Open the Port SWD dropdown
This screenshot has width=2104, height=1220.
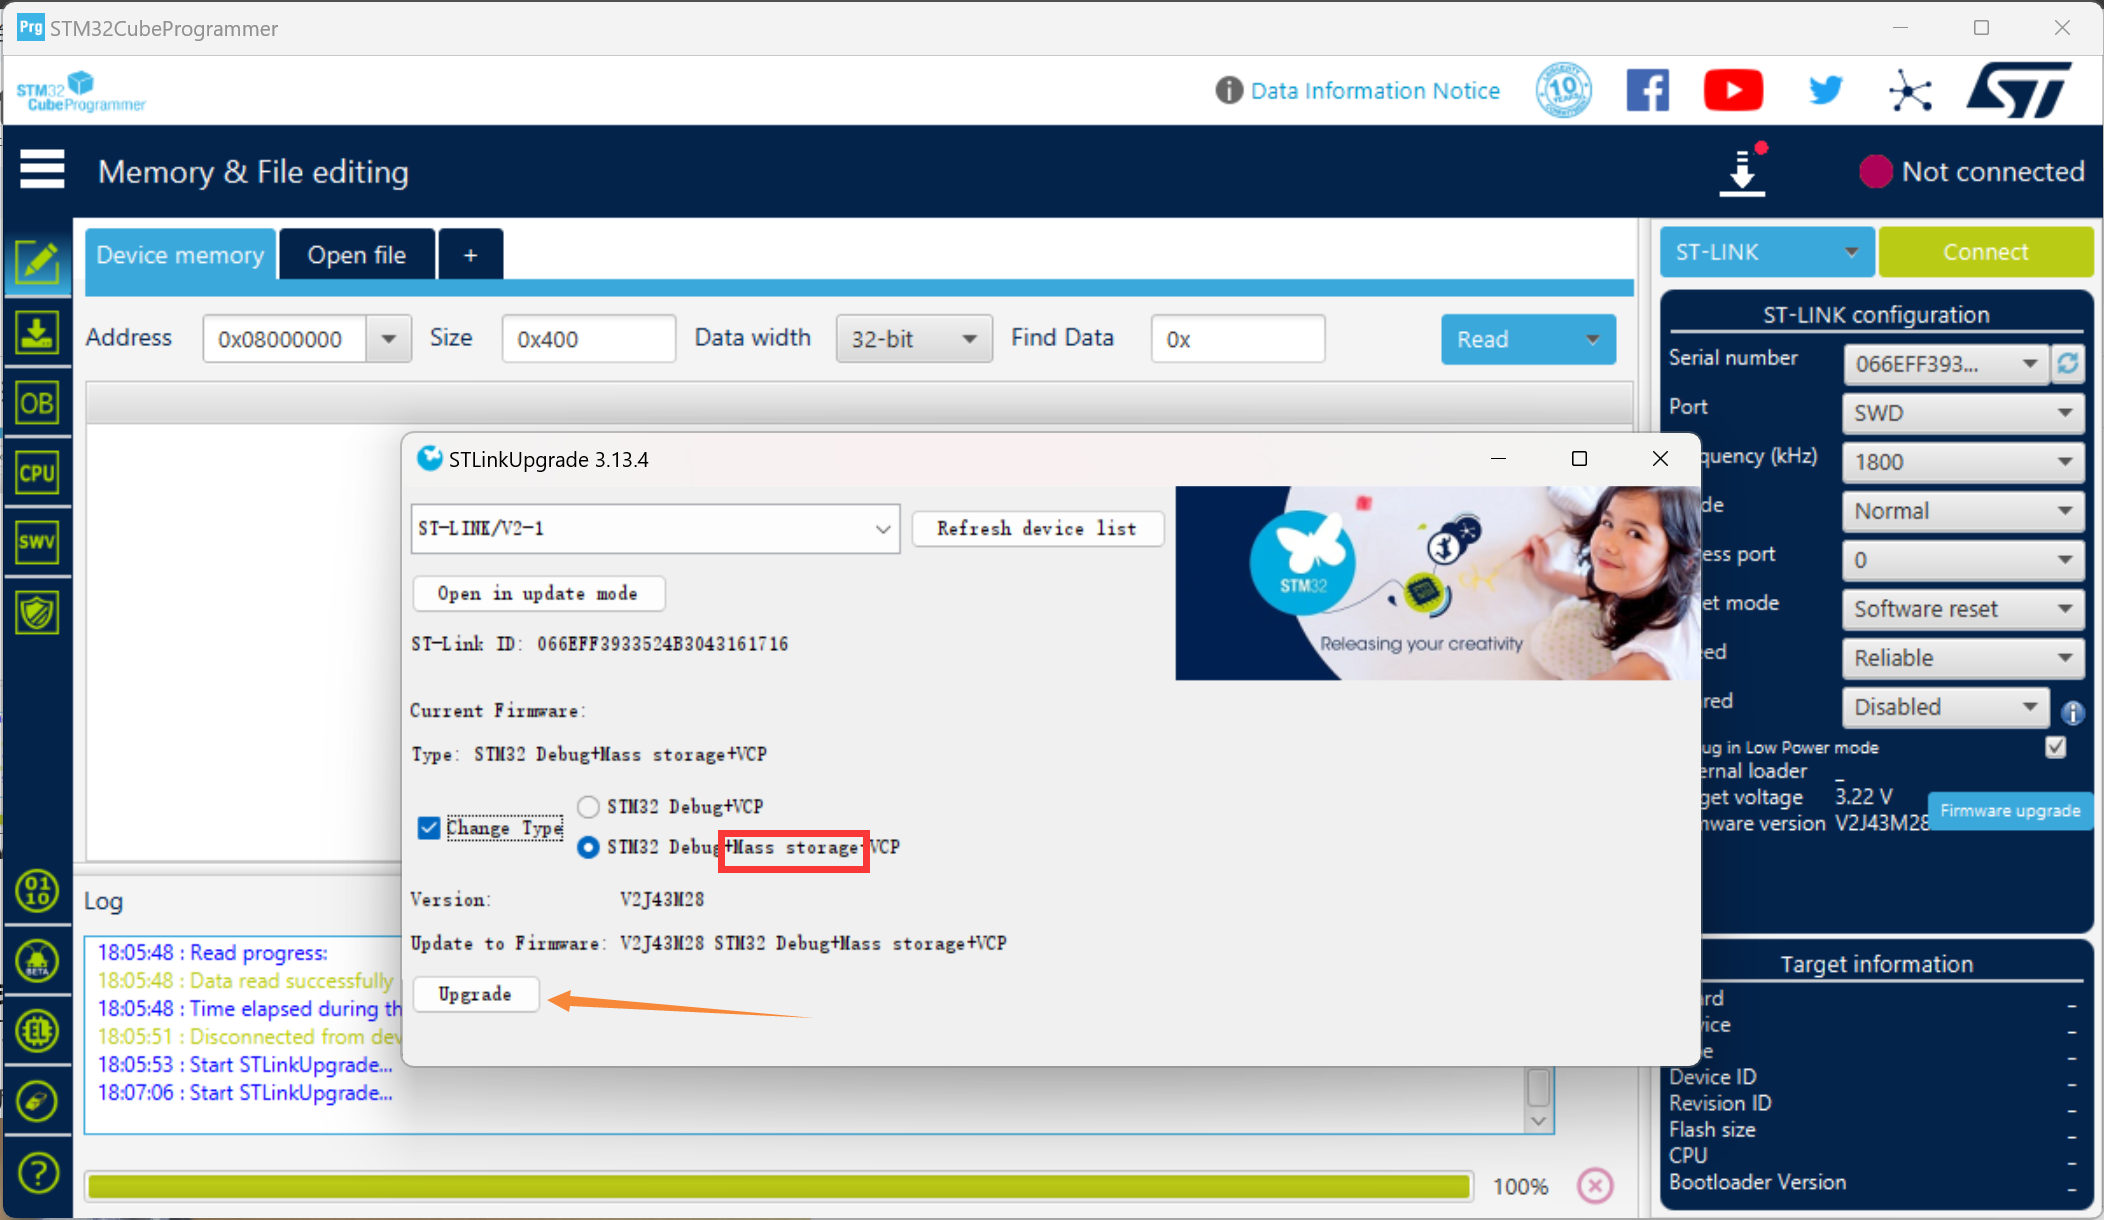(x=1963, y=413)
